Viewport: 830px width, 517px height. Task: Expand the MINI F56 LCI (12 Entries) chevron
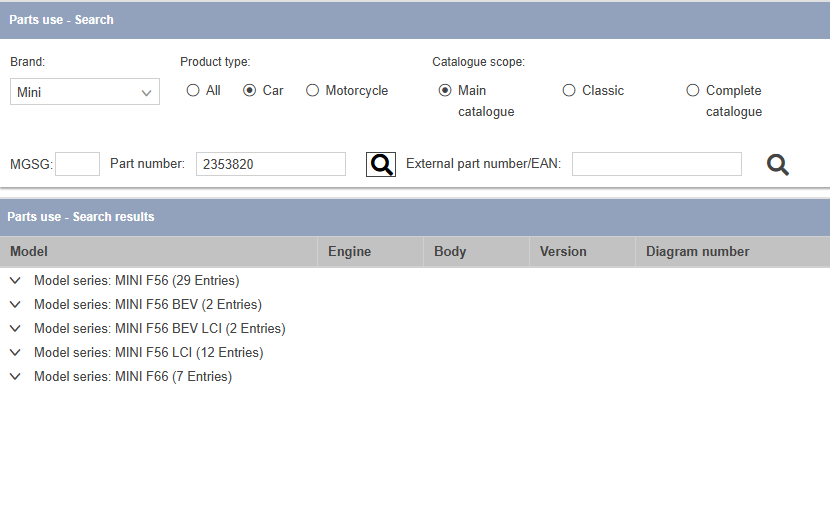click(x=15, y=352)
